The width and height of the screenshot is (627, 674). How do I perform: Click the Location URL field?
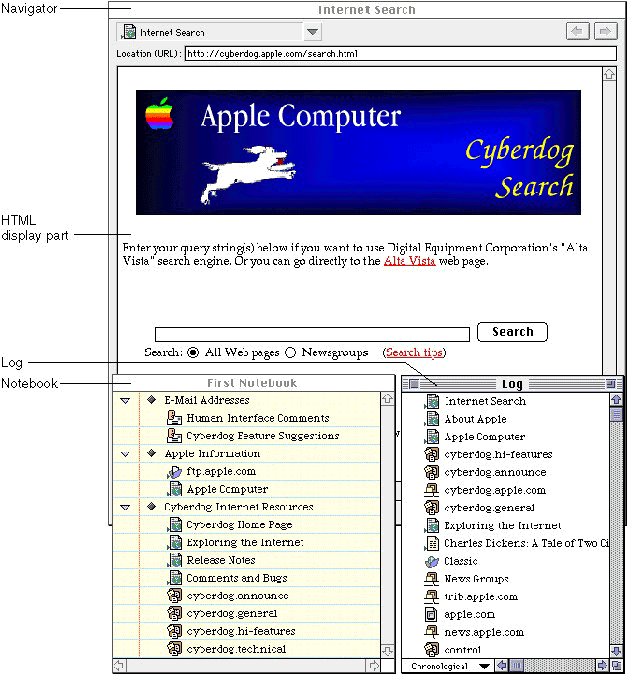tap(401, 54)
